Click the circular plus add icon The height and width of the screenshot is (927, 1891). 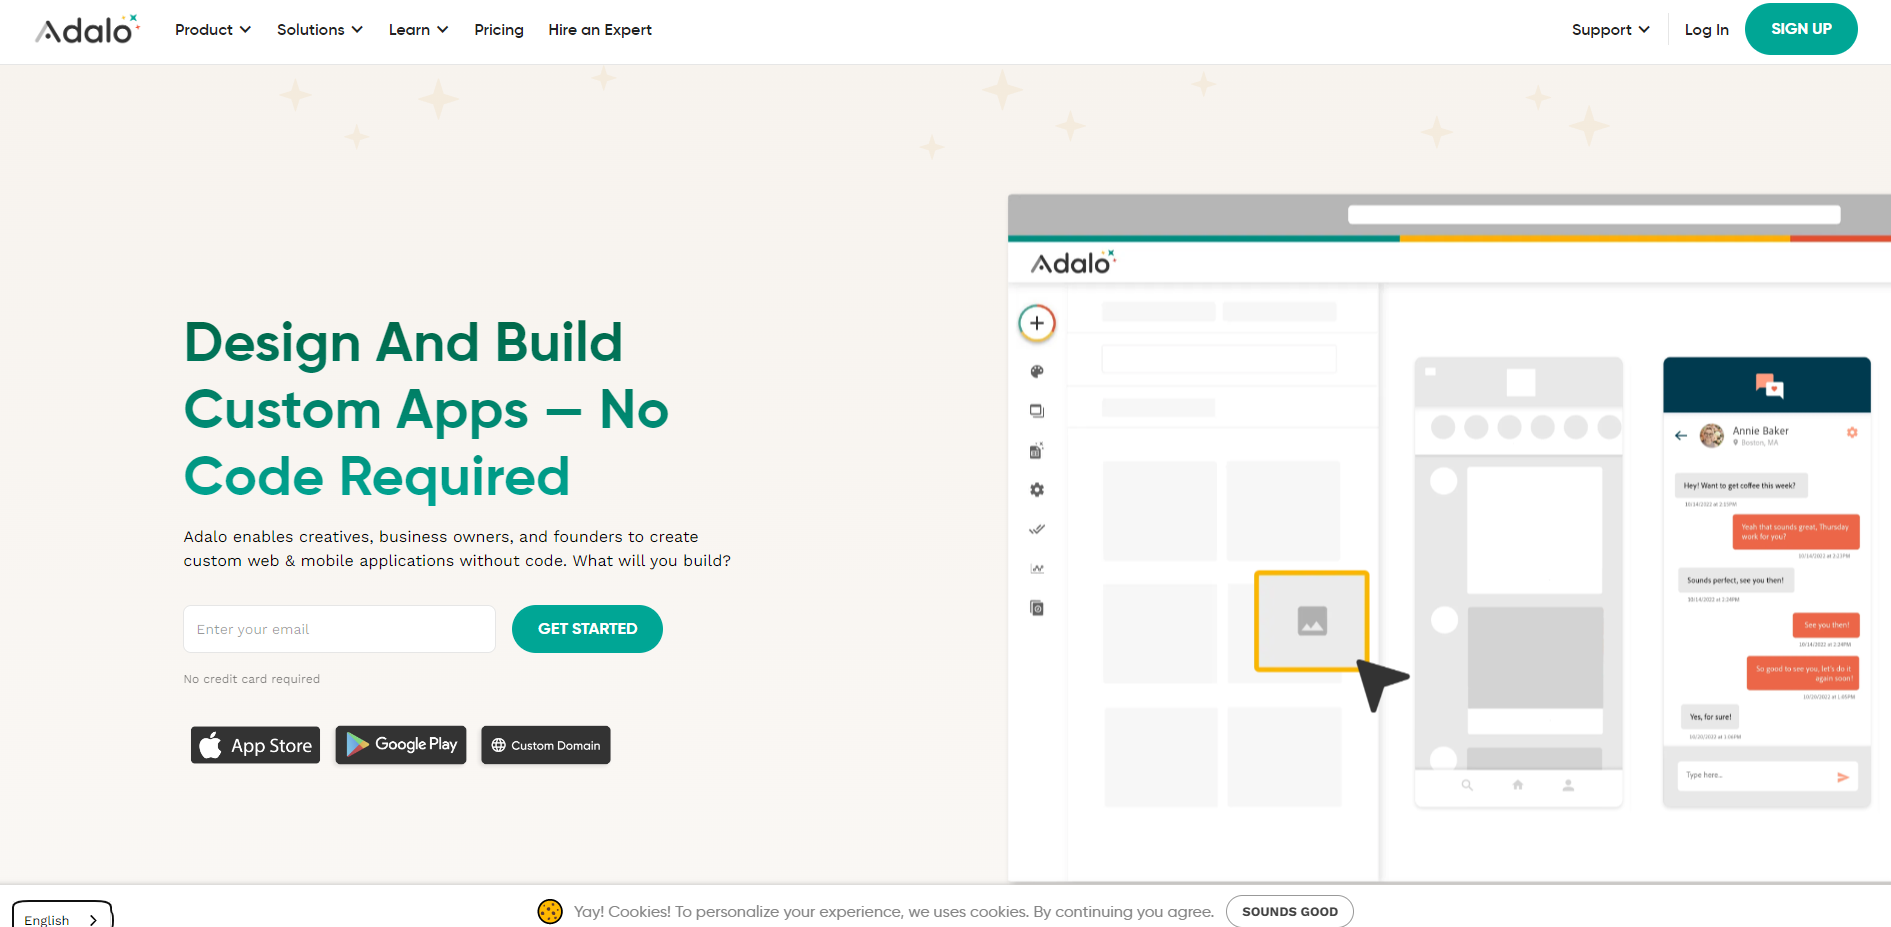[x=1037, y=323]
